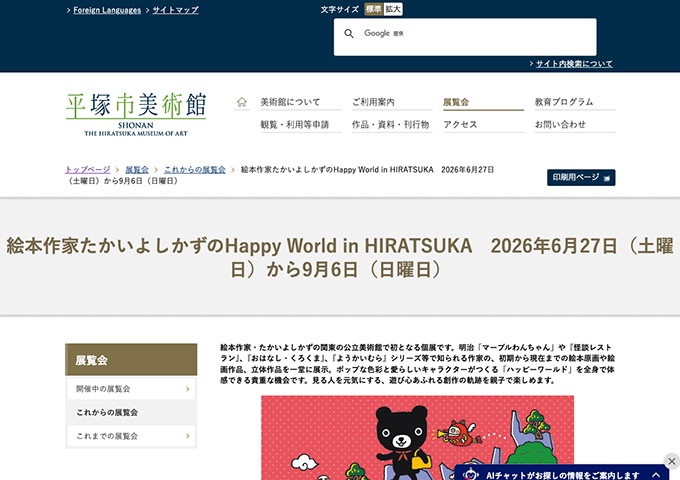Open the お問い合わせ menu item
Screen dimensions: 680x480
tap(575, 125)
